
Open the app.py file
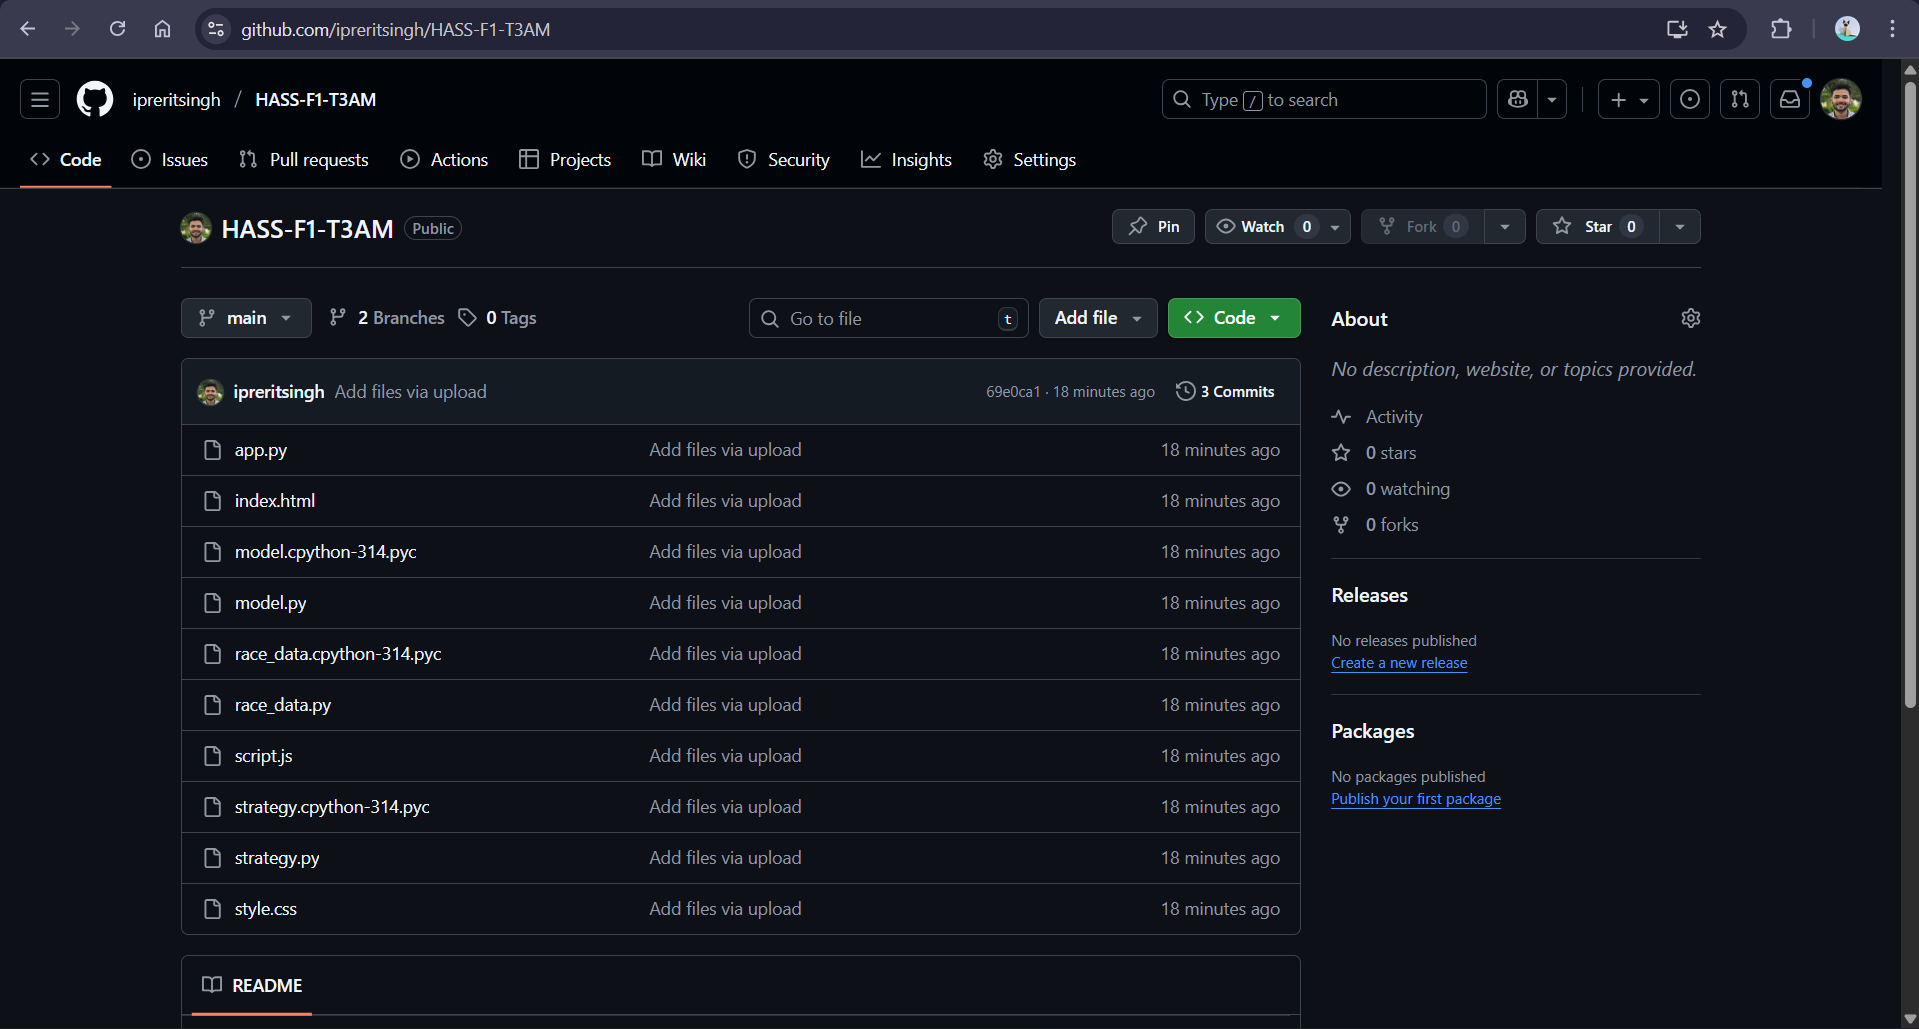click(261, 450)
